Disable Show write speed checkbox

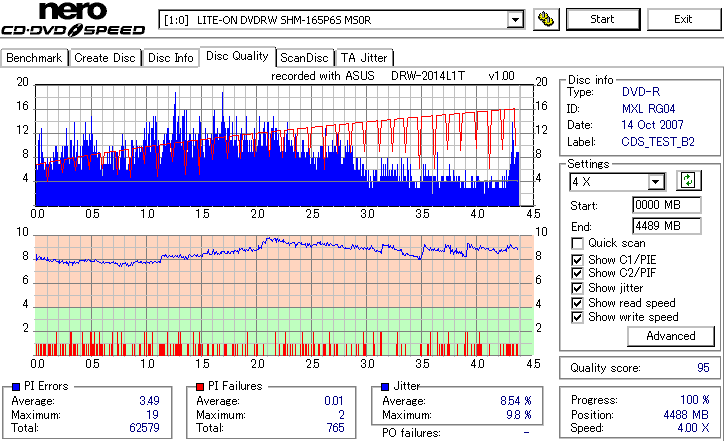[577, 317]
